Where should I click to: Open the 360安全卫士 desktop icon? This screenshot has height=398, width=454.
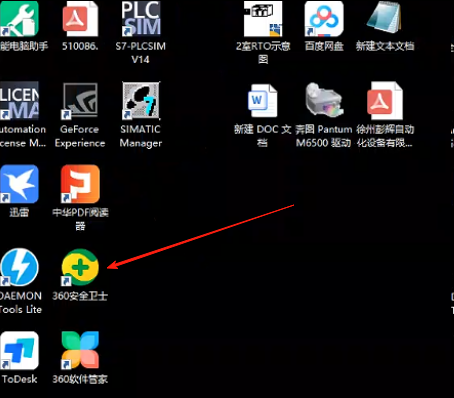(80, 267)
